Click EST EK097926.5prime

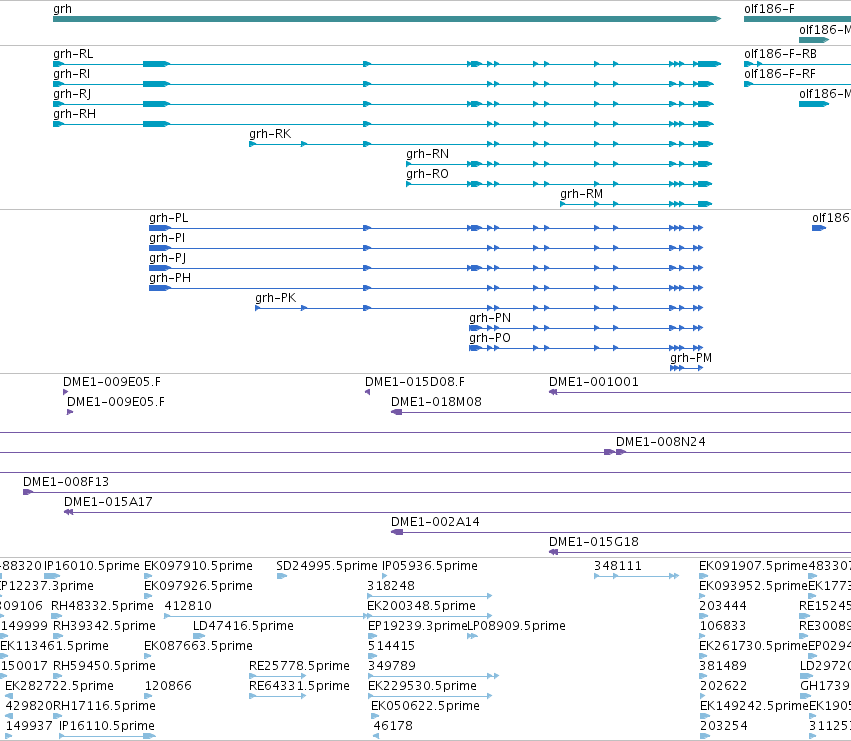tap(198, 586)
